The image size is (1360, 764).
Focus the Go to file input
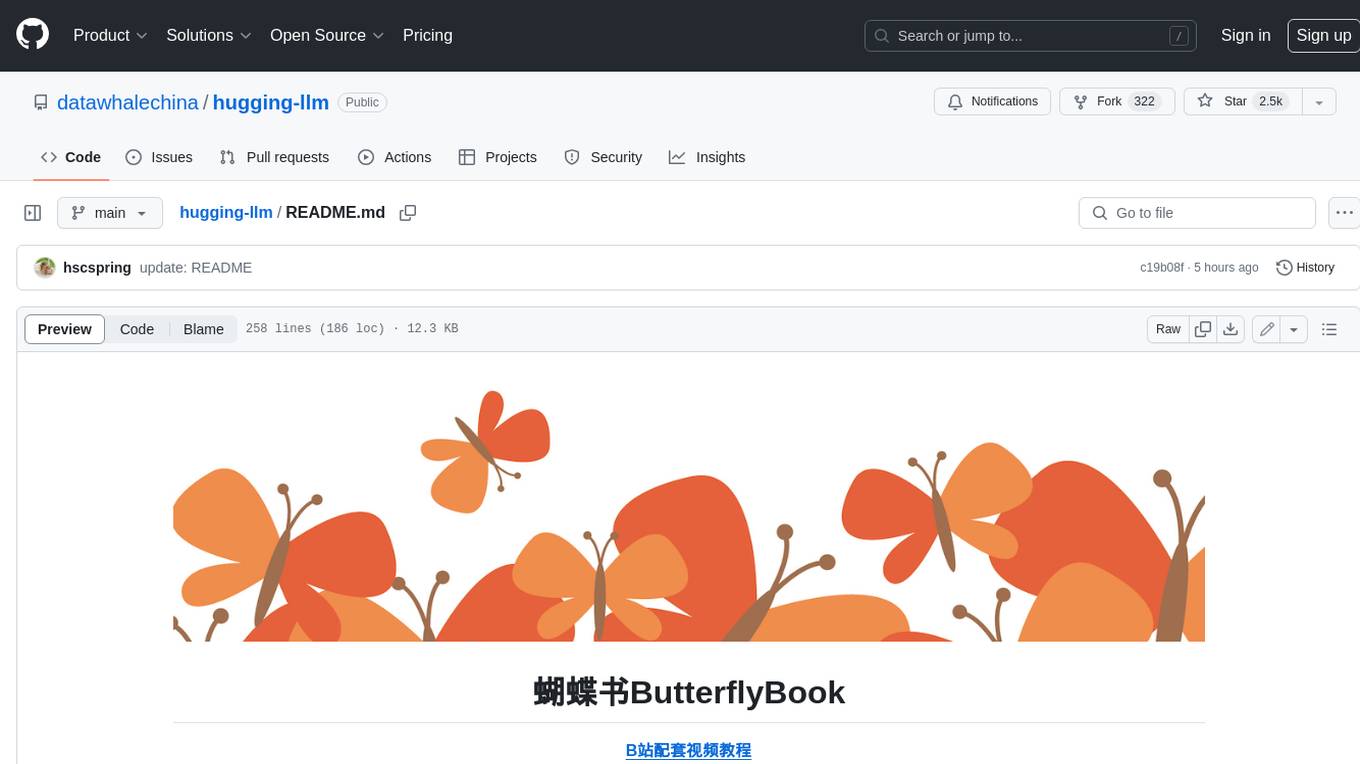(1197, 213)
